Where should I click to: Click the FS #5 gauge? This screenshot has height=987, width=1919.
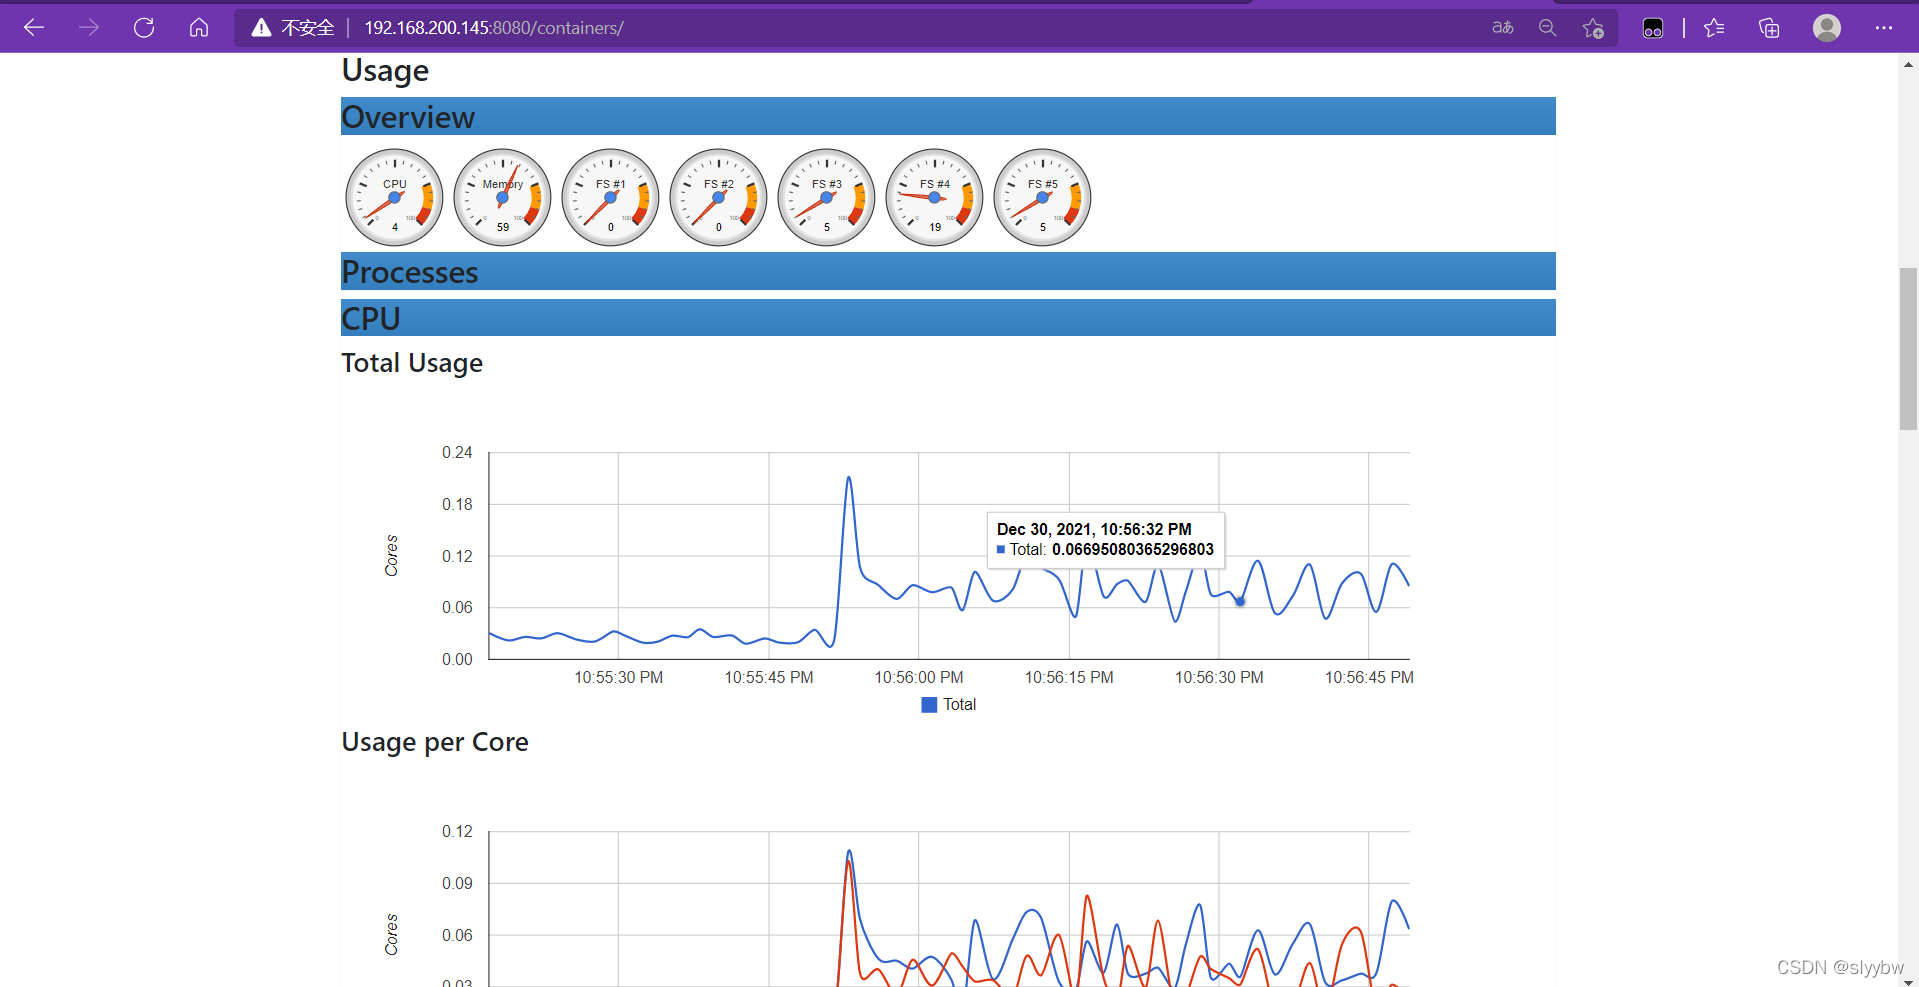coord(1043,198)
